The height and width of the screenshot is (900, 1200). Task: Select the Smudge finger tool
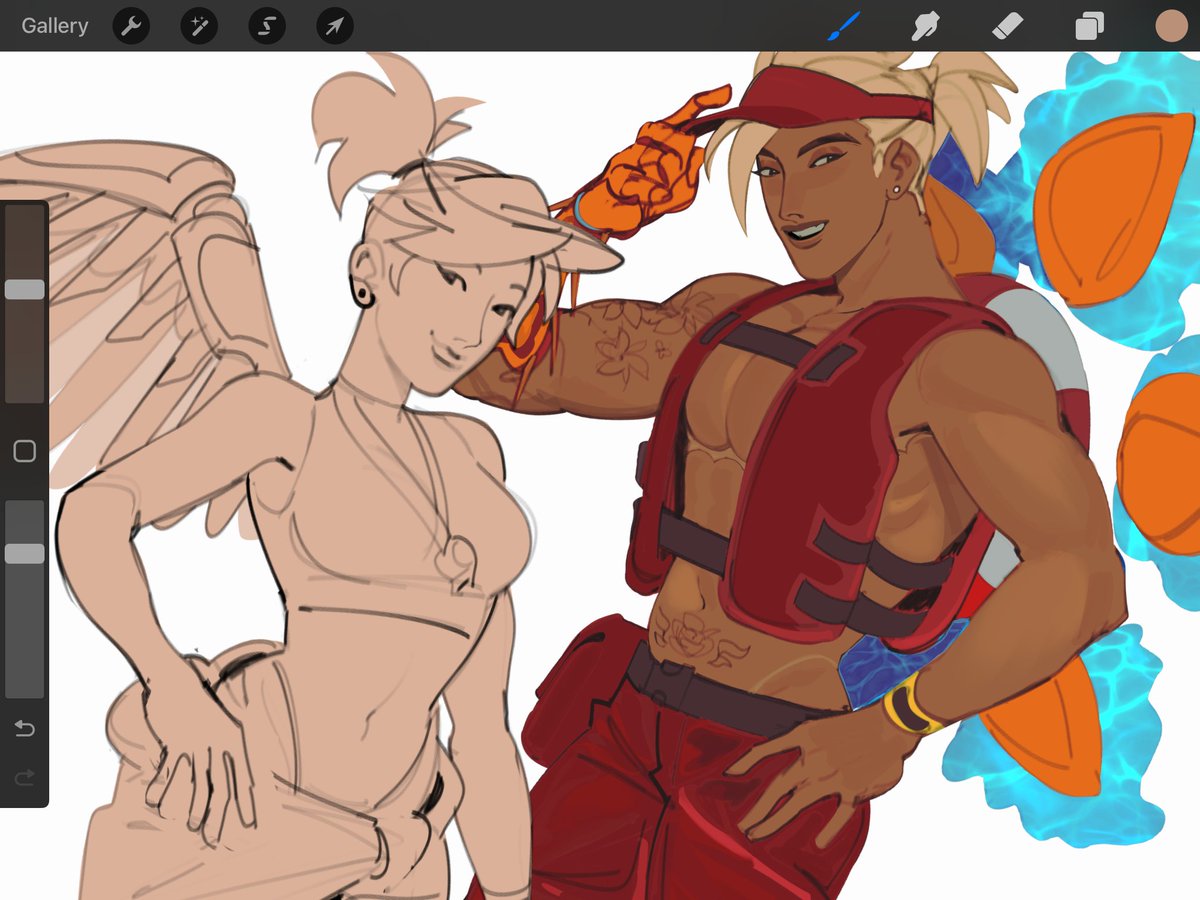(927, 26)
